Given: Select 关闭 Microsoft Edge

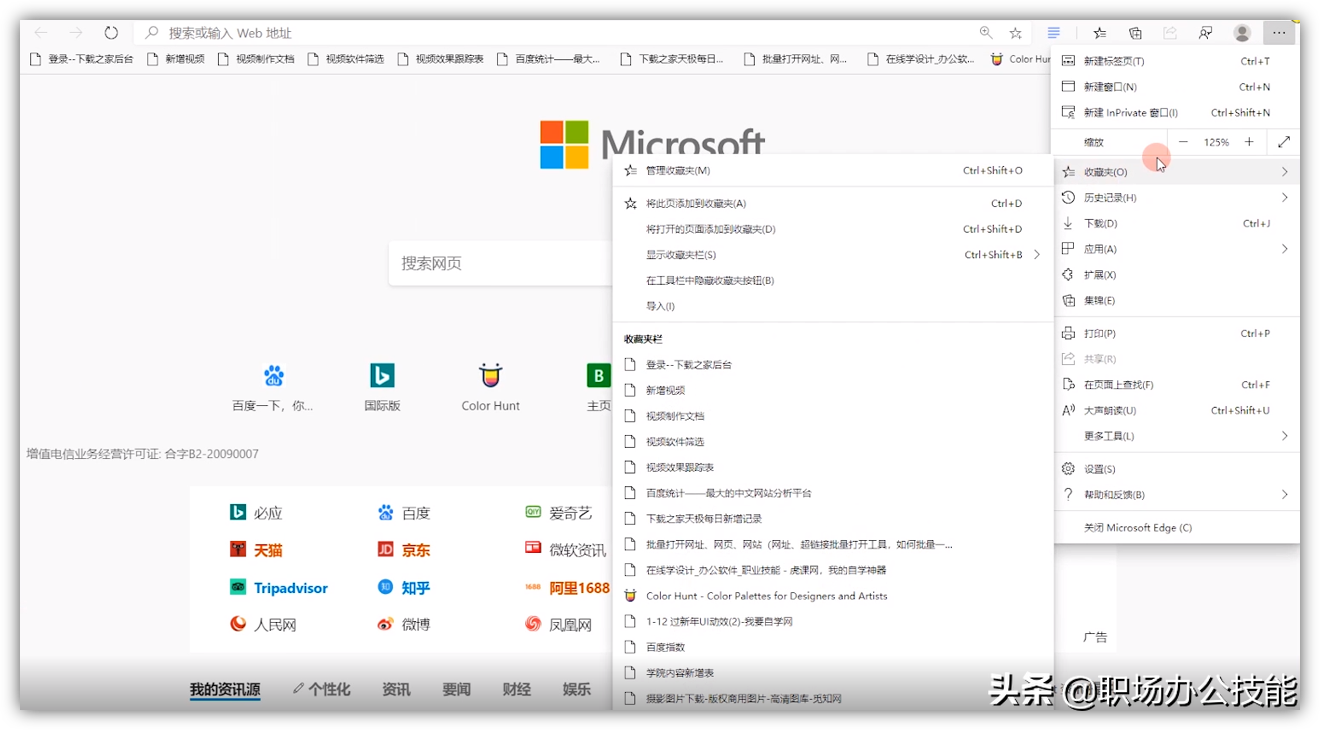Looking at the screenshot, I should click(x=1176, y=528).
